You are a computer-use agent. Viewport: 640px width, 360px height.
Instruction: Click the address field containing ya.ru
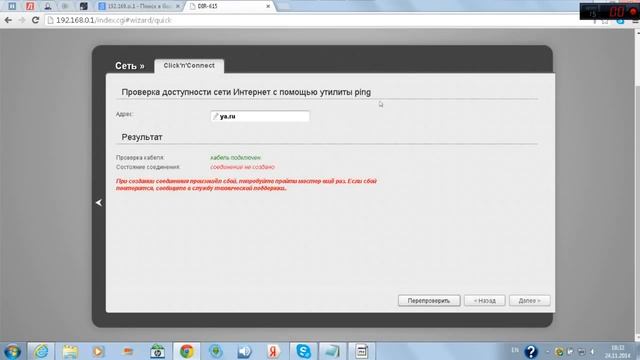point(260,116)
